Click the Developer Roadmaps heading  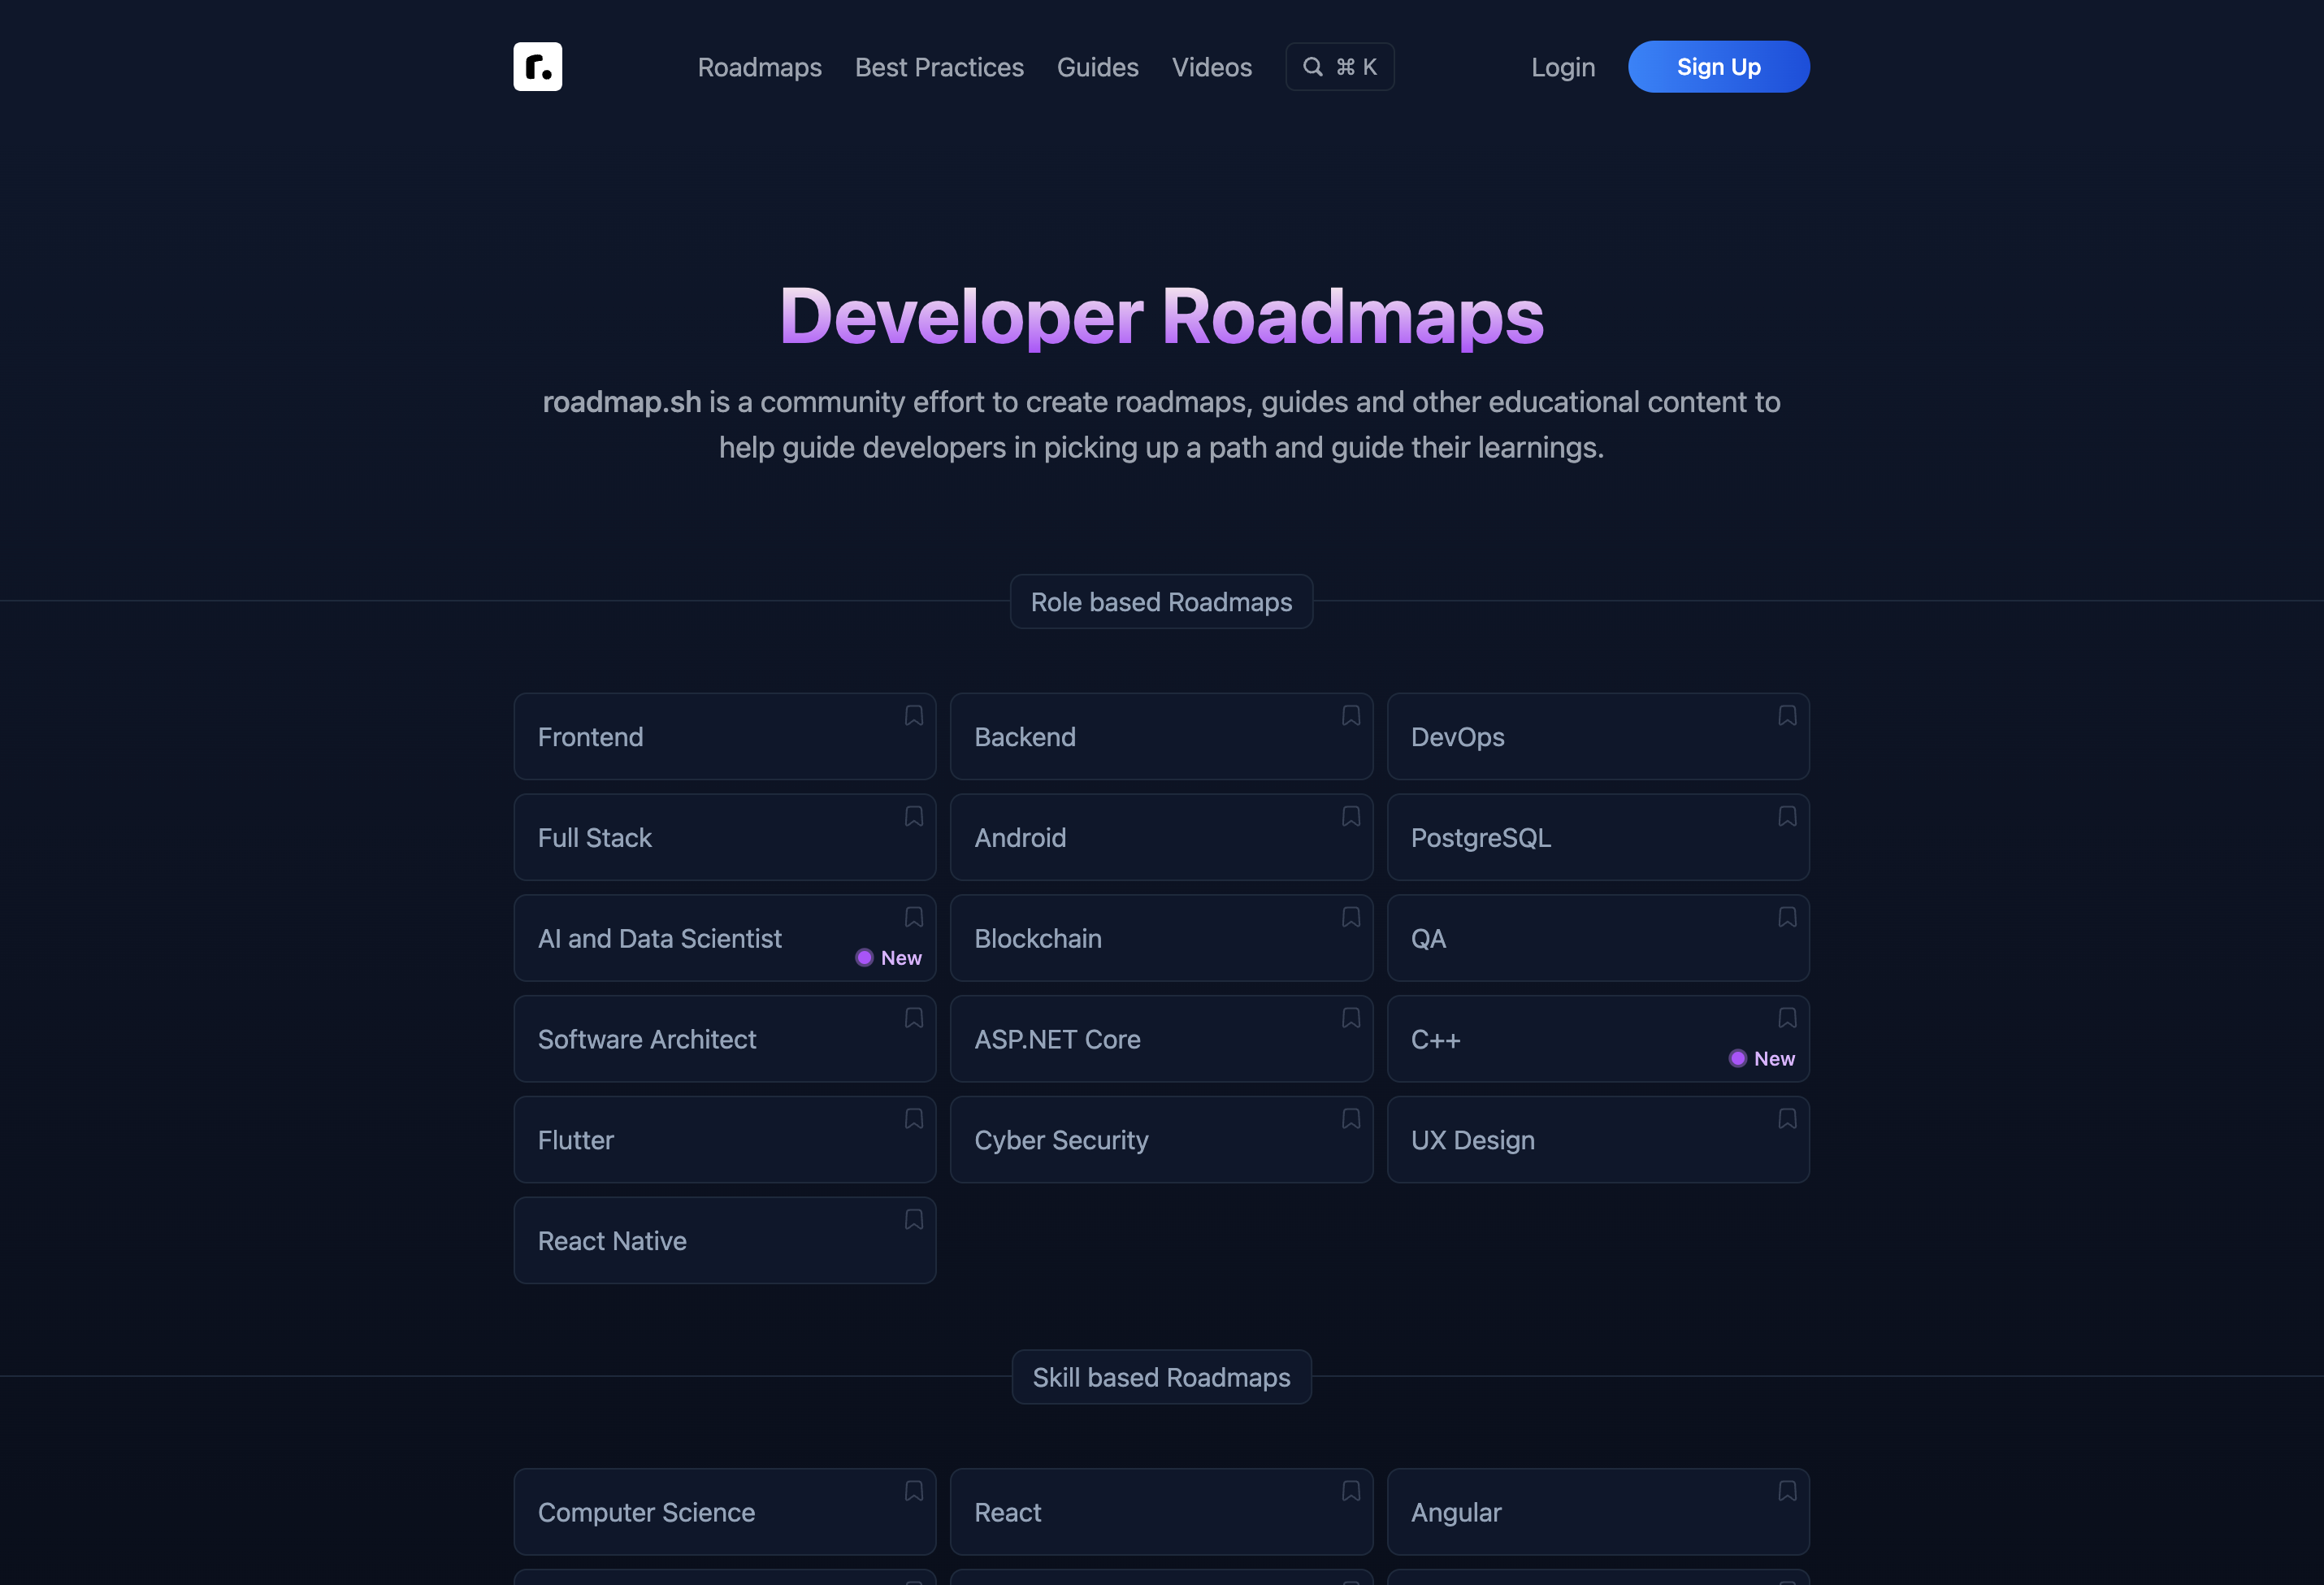click(x=1161, y=316)
